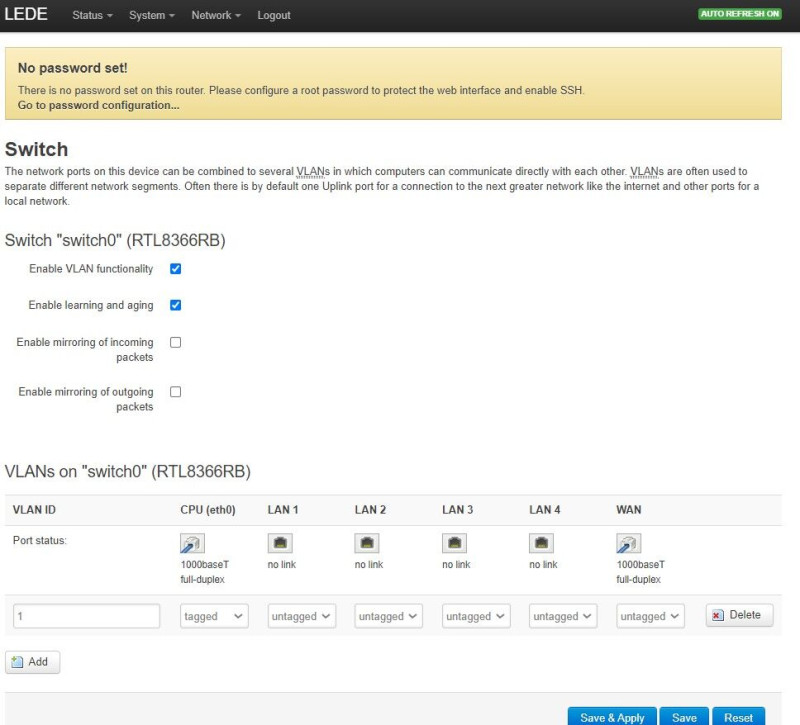Toggle the Auto Refresh On badge

740,14
